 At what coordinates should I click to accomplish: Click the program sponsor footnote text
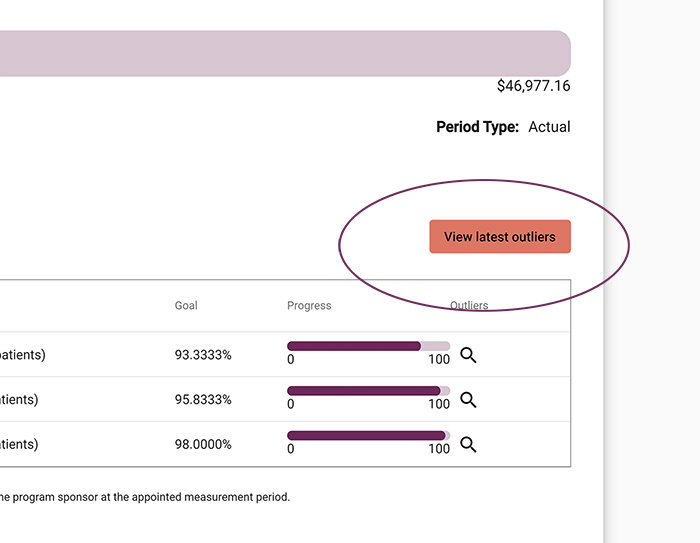point(145,497)
